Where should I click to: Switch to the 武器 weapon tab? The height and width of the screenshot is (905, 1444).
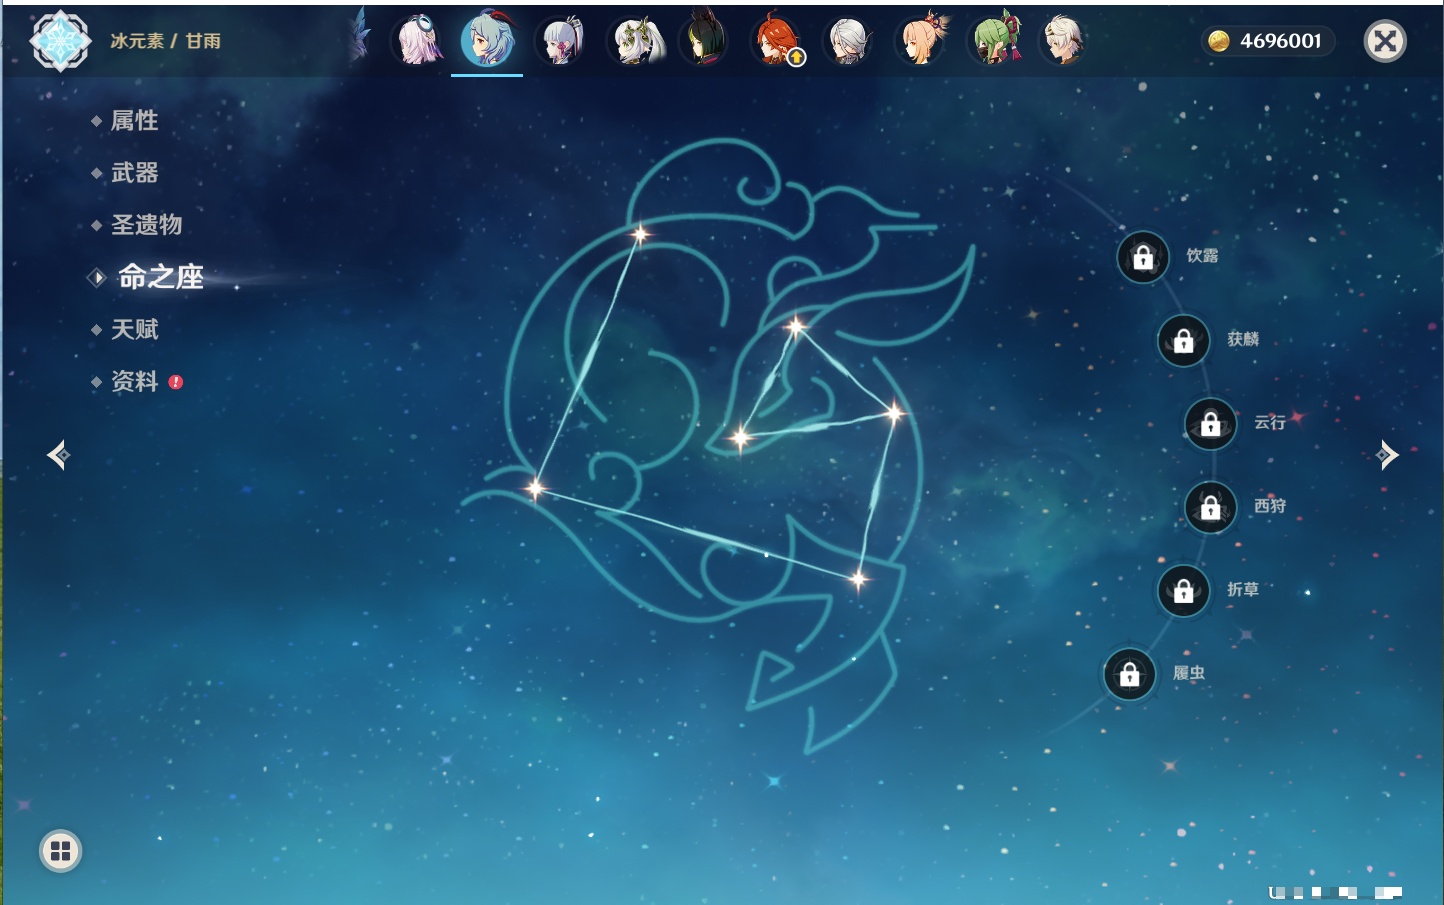[x=134, y=173]
